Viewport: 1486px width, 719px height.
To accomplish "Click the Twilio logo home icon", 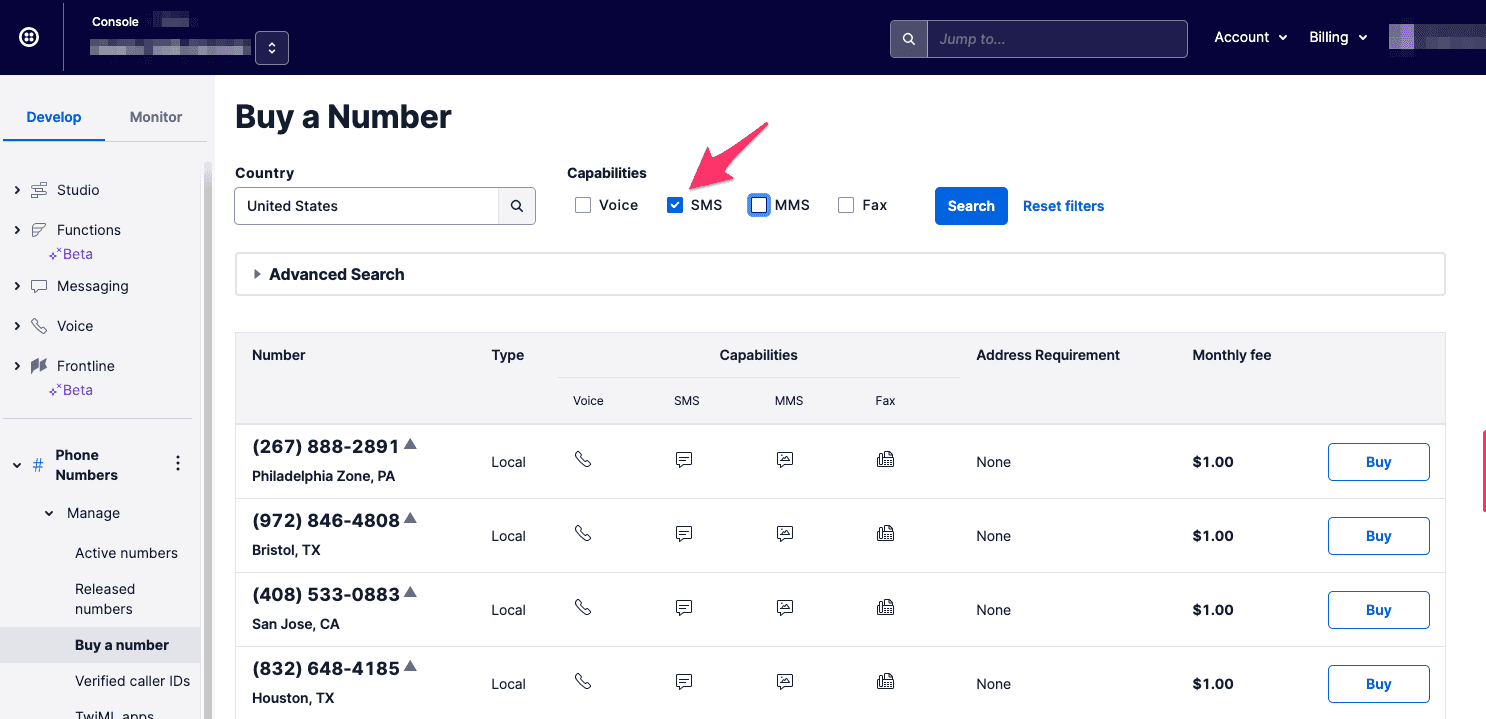I will click(30, 37).
